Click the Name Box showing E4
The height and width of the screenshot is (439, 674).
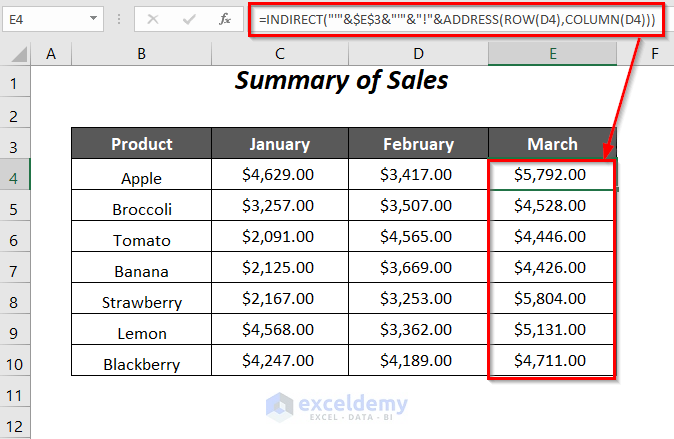pos(45,18)
